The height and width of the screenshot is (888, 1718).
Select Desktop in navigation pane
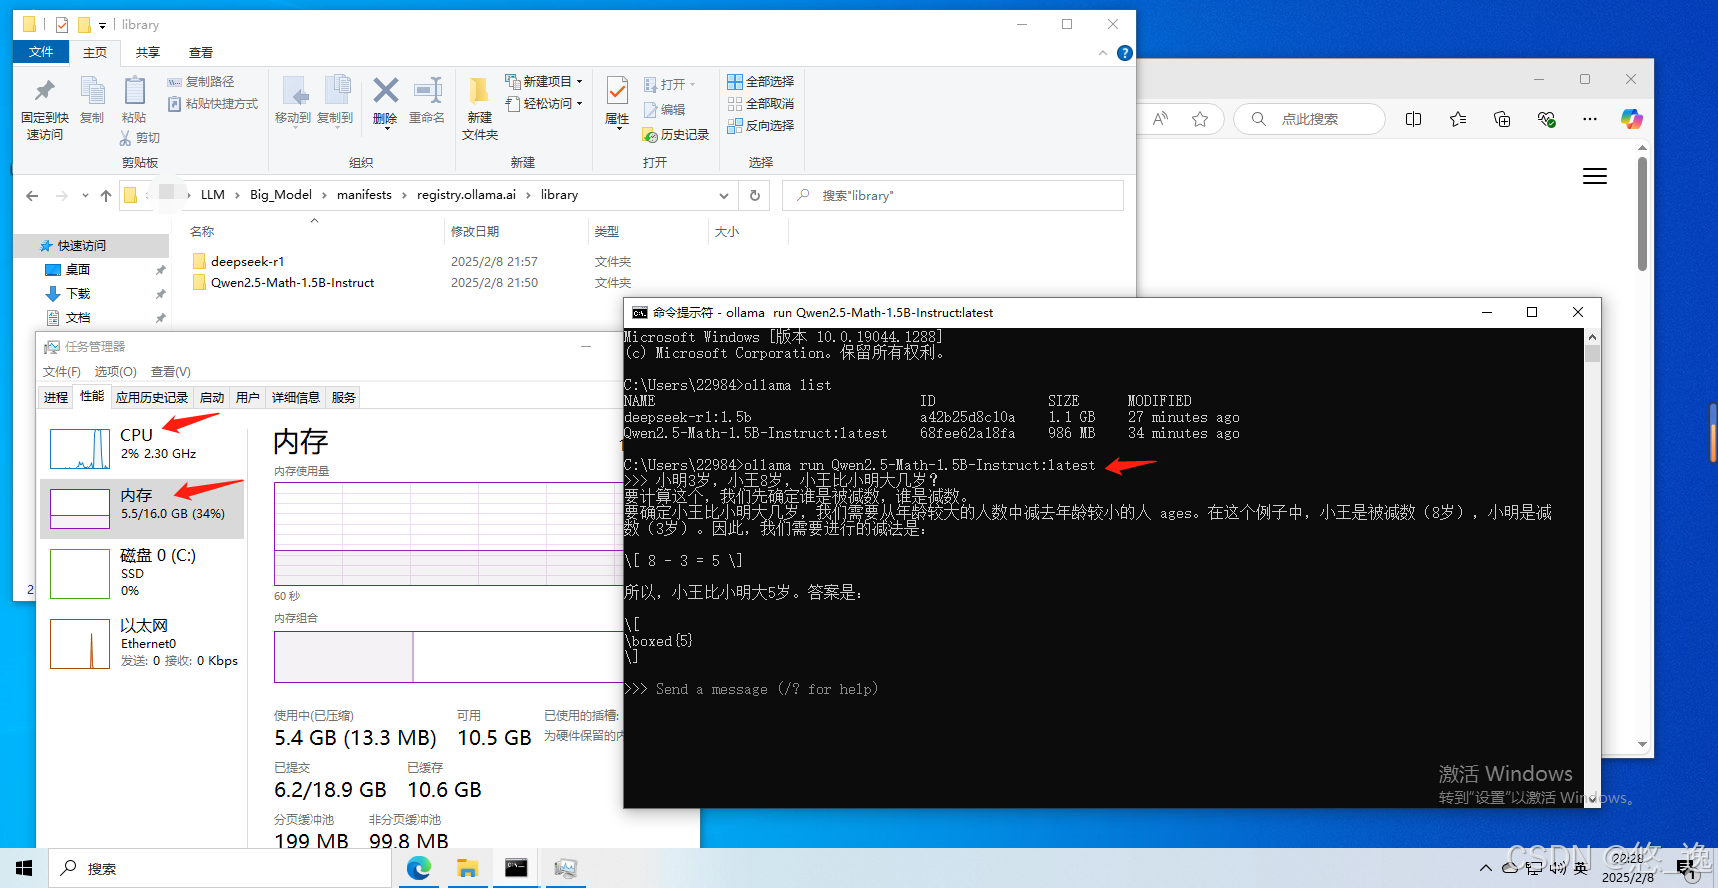coord(78,270)
